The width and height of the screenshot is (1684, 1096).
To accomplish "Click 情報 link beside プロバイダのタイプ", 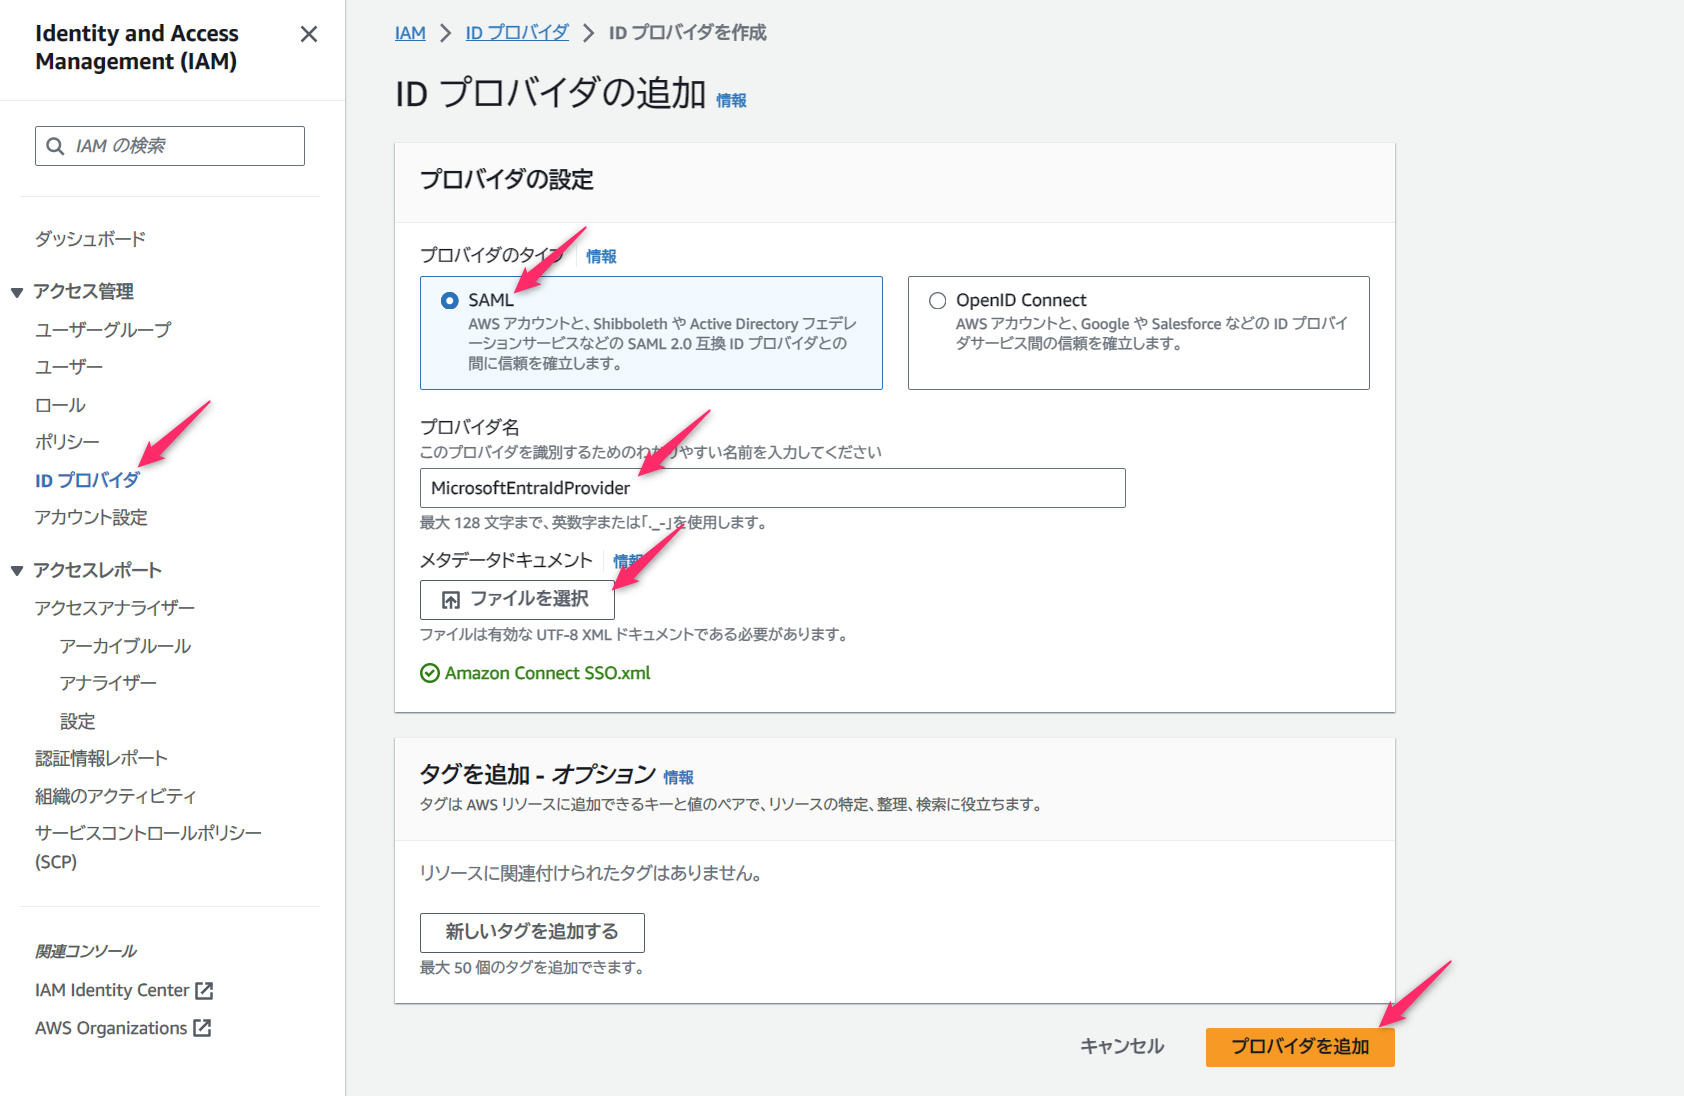I will click(601, 256).
